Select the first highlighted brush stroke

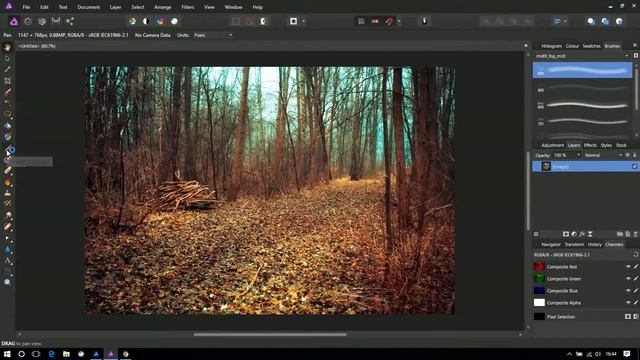tap(582, 70)
